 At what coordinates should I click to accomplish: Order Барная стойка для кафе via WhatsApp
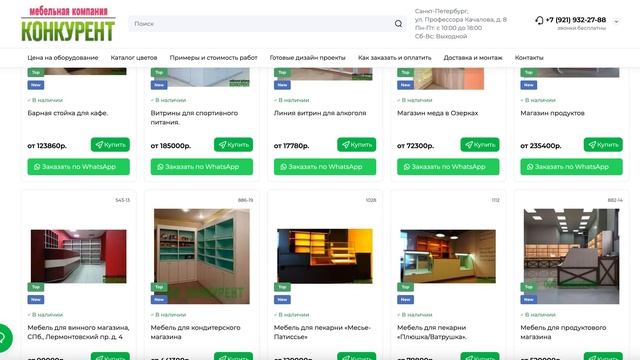[78, 167]
